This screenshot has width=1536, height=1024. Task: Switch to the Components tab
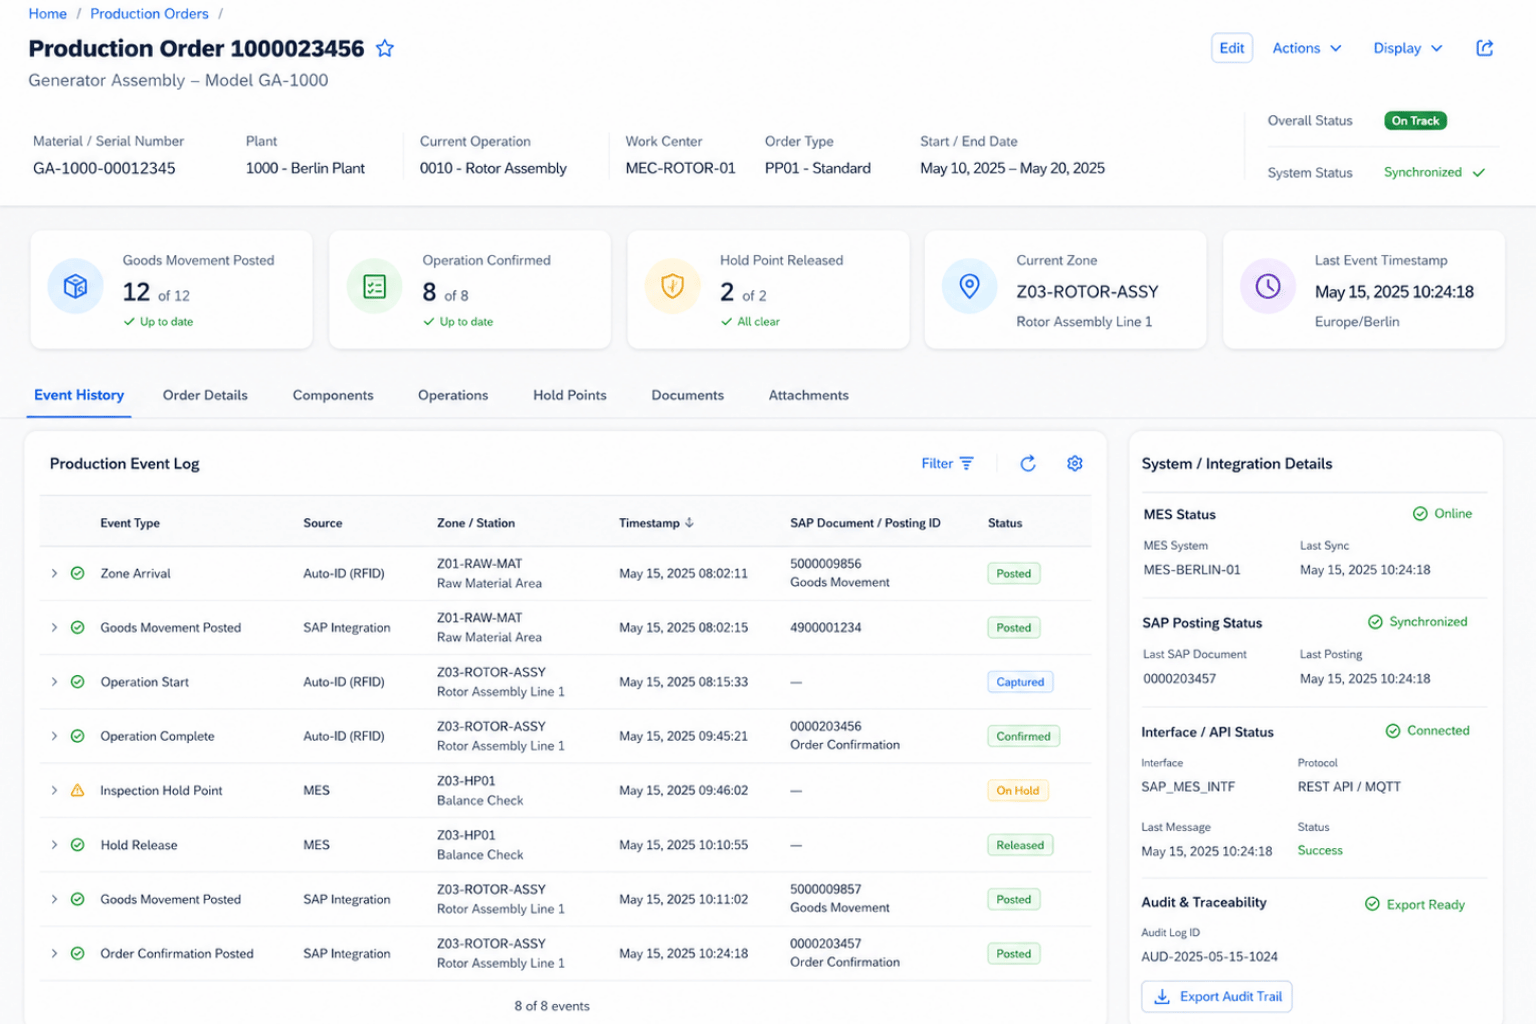[333, 395]
